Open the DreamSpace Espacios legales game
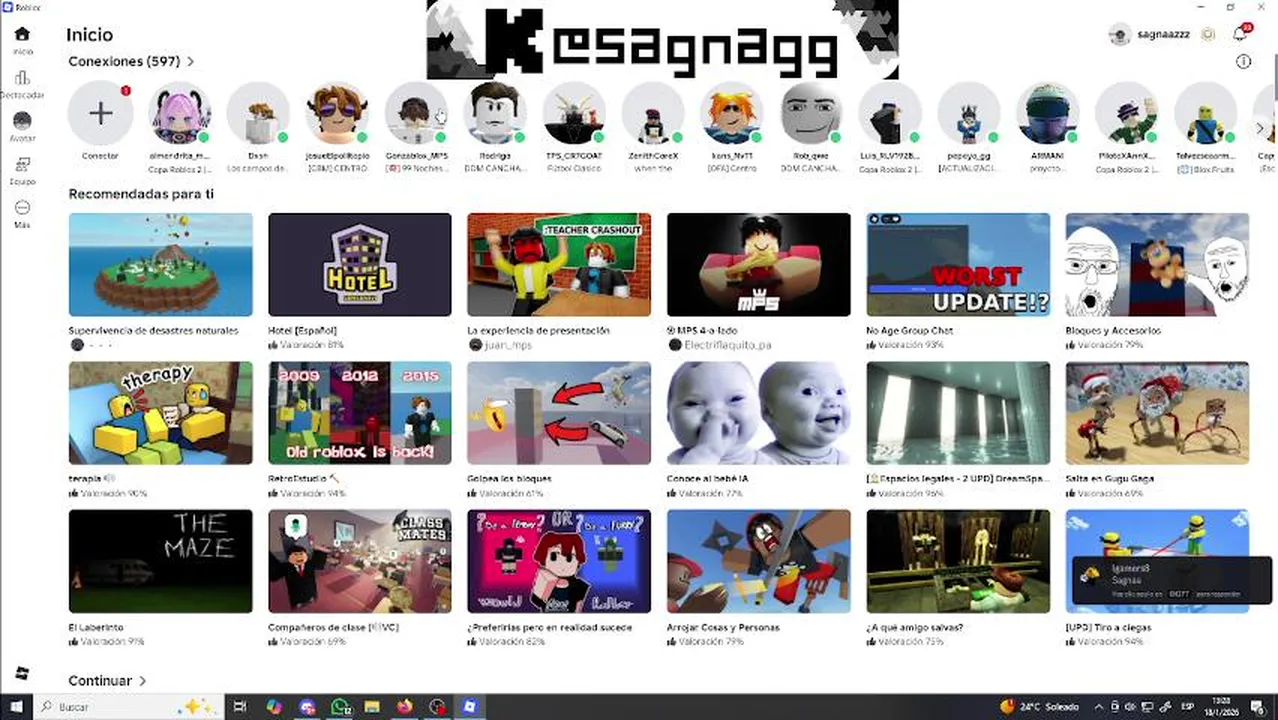The image size is (1278, 720). (958, 413)
